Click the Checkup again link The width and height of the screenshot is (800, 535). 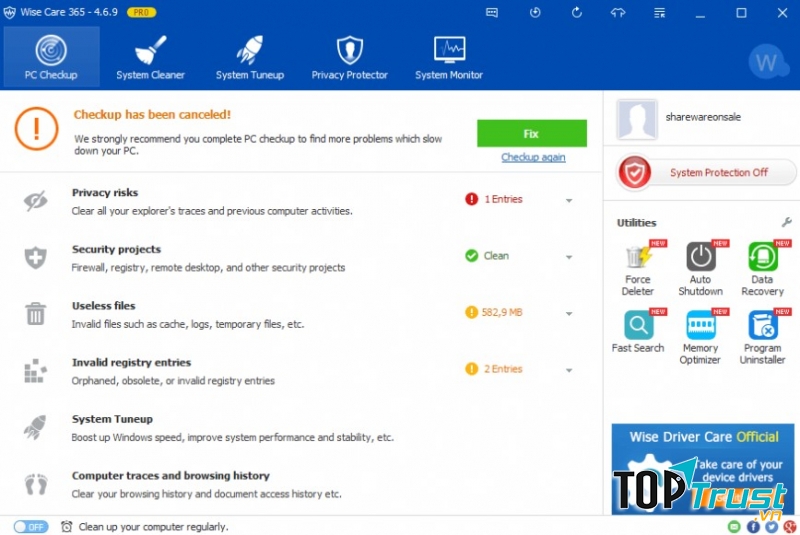pos(533,157)
